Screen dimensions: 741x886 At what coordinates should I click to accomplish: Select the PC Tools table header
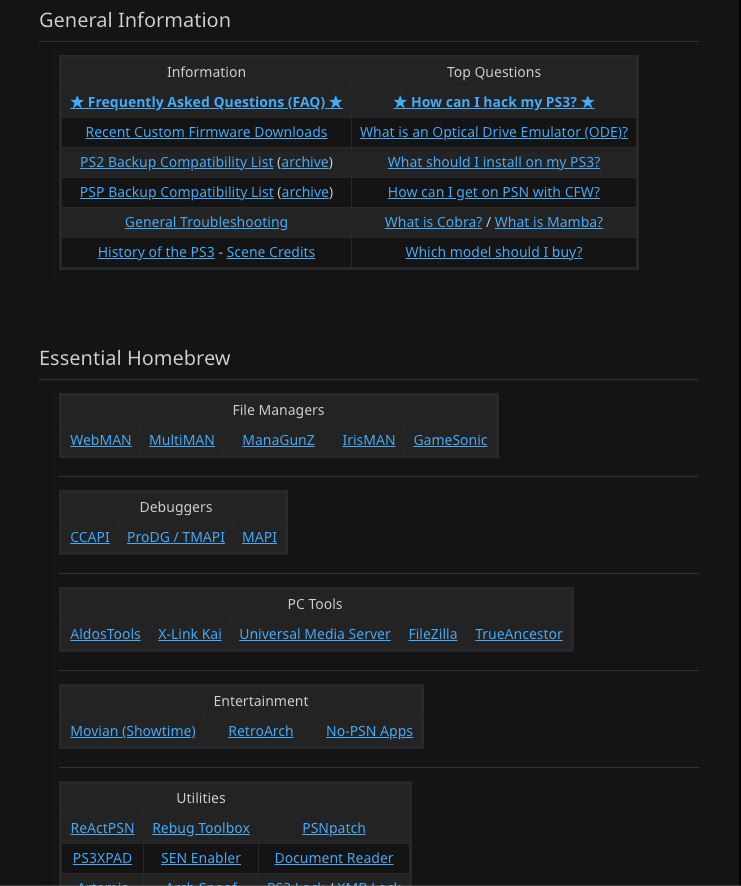(315, 605)
